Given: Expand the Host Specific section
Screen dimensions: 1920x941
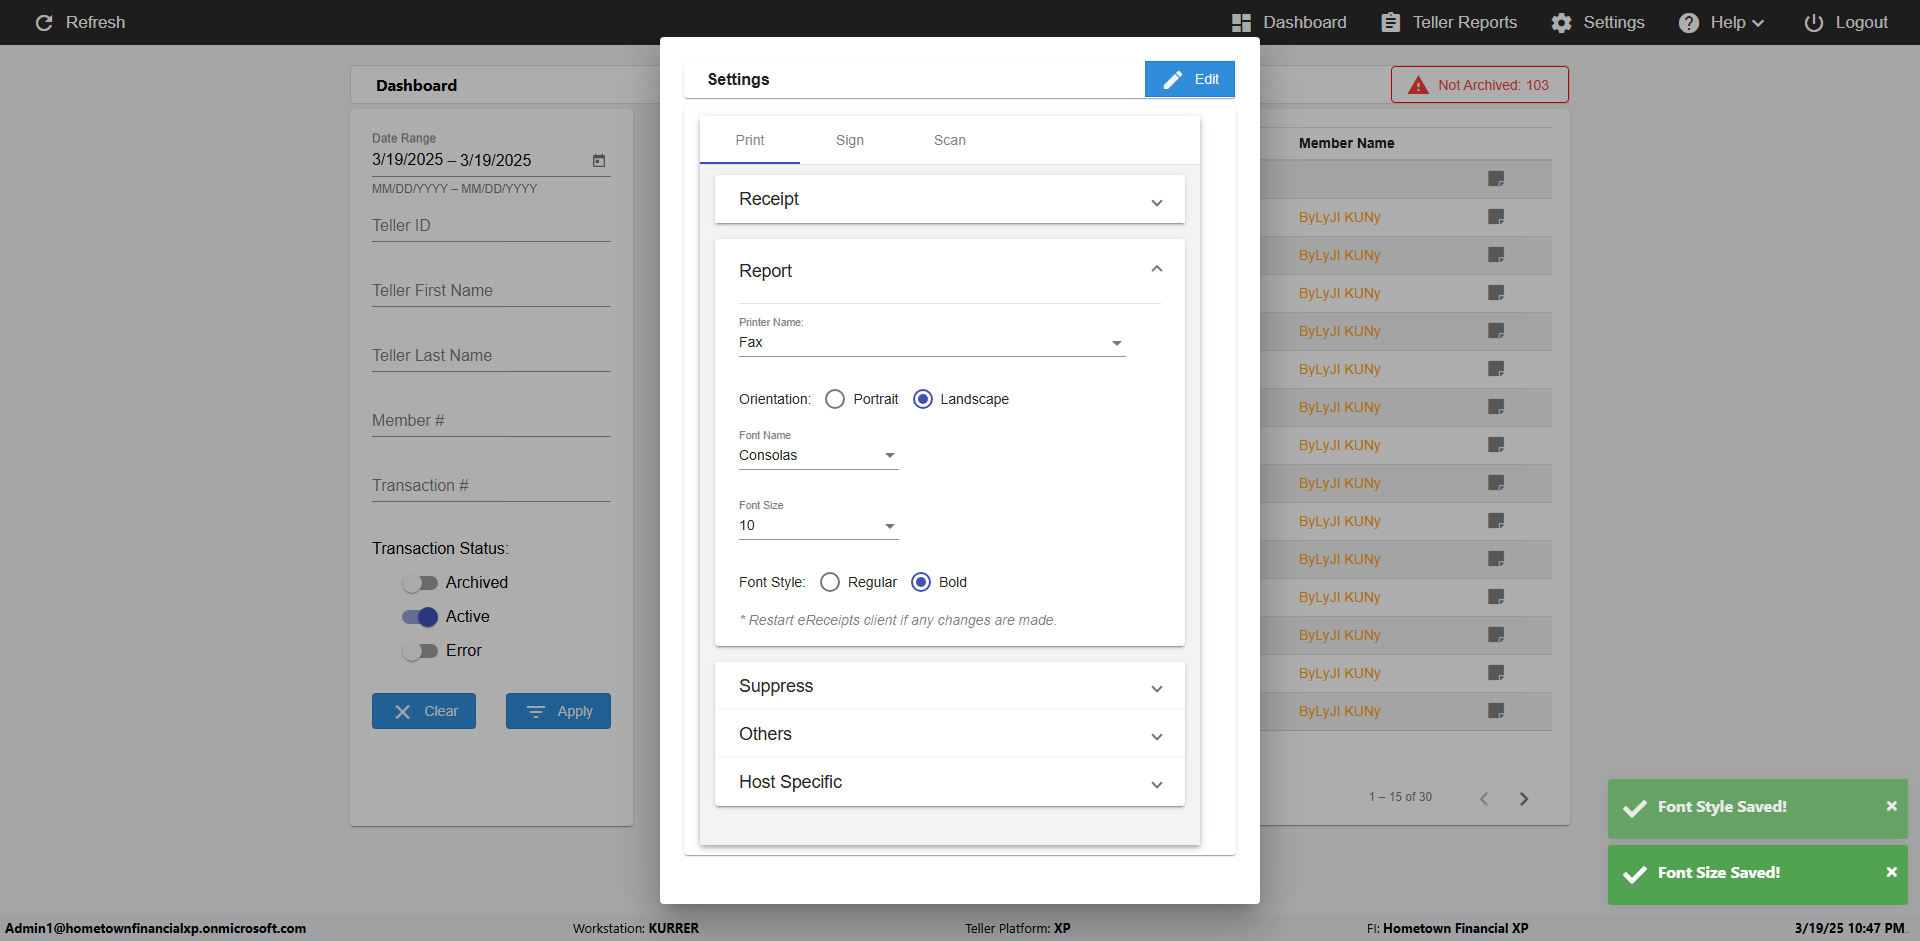Looking at the screenshot, I should click(950, 782).
